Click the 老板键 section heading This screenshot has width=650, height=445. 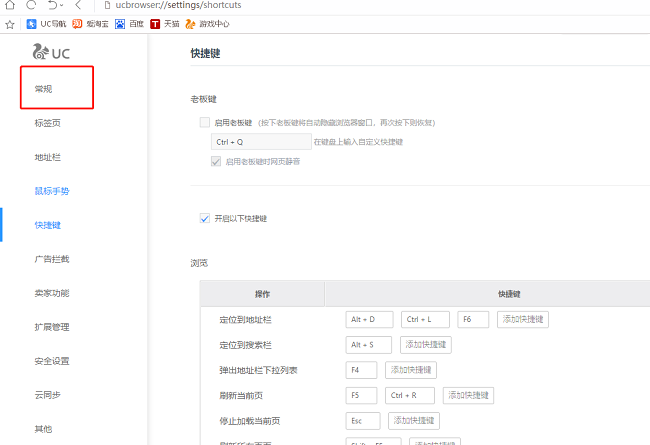[x=204, y=99]
